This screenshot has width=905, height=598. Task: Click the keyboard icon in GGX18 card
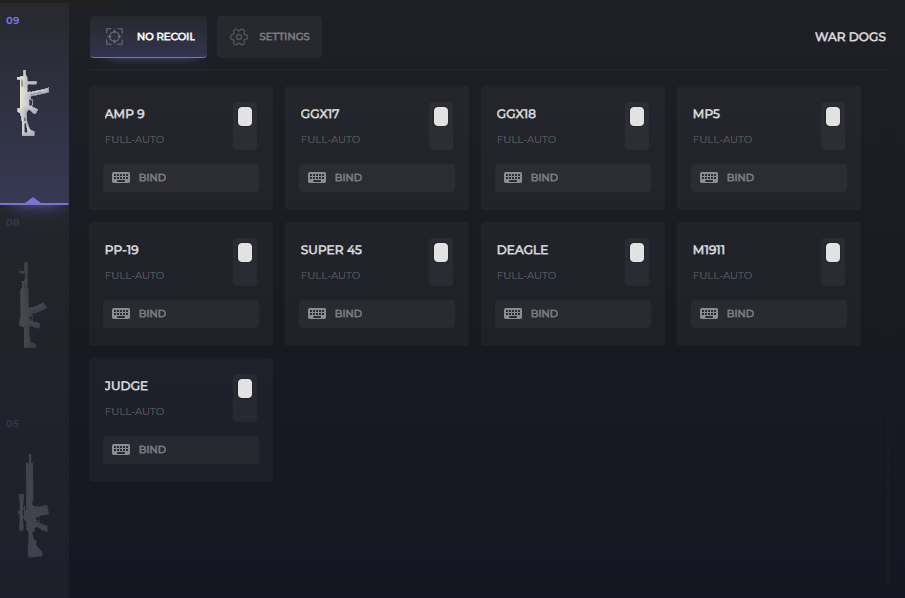click(x=513, y=178)
